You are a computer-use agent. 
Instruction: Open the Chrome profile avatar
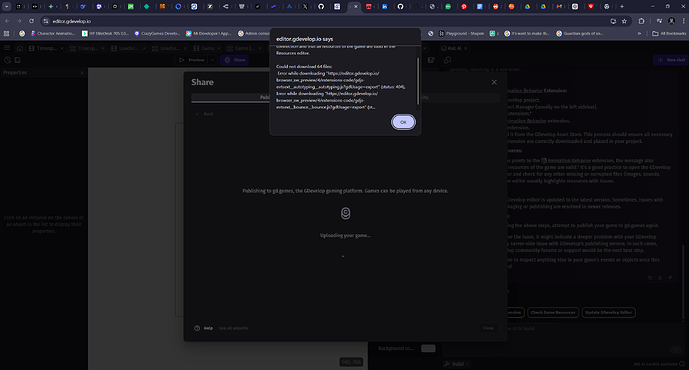(671, 21)
